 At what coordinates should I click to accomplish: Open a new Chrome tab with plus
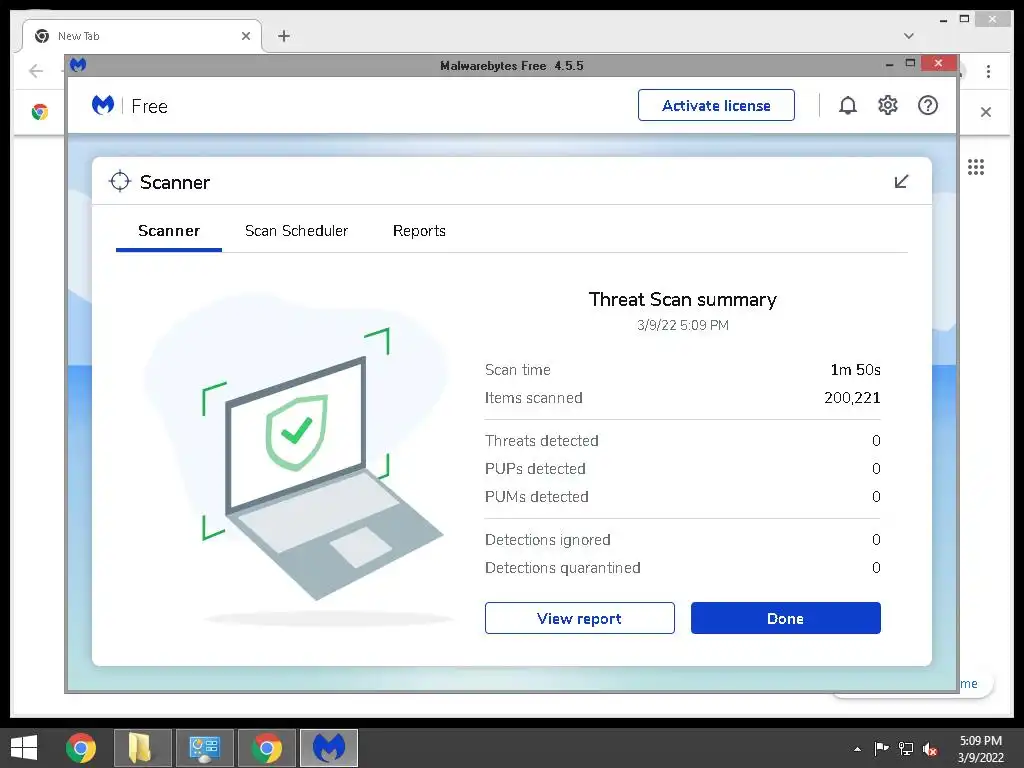click(283, 36)
